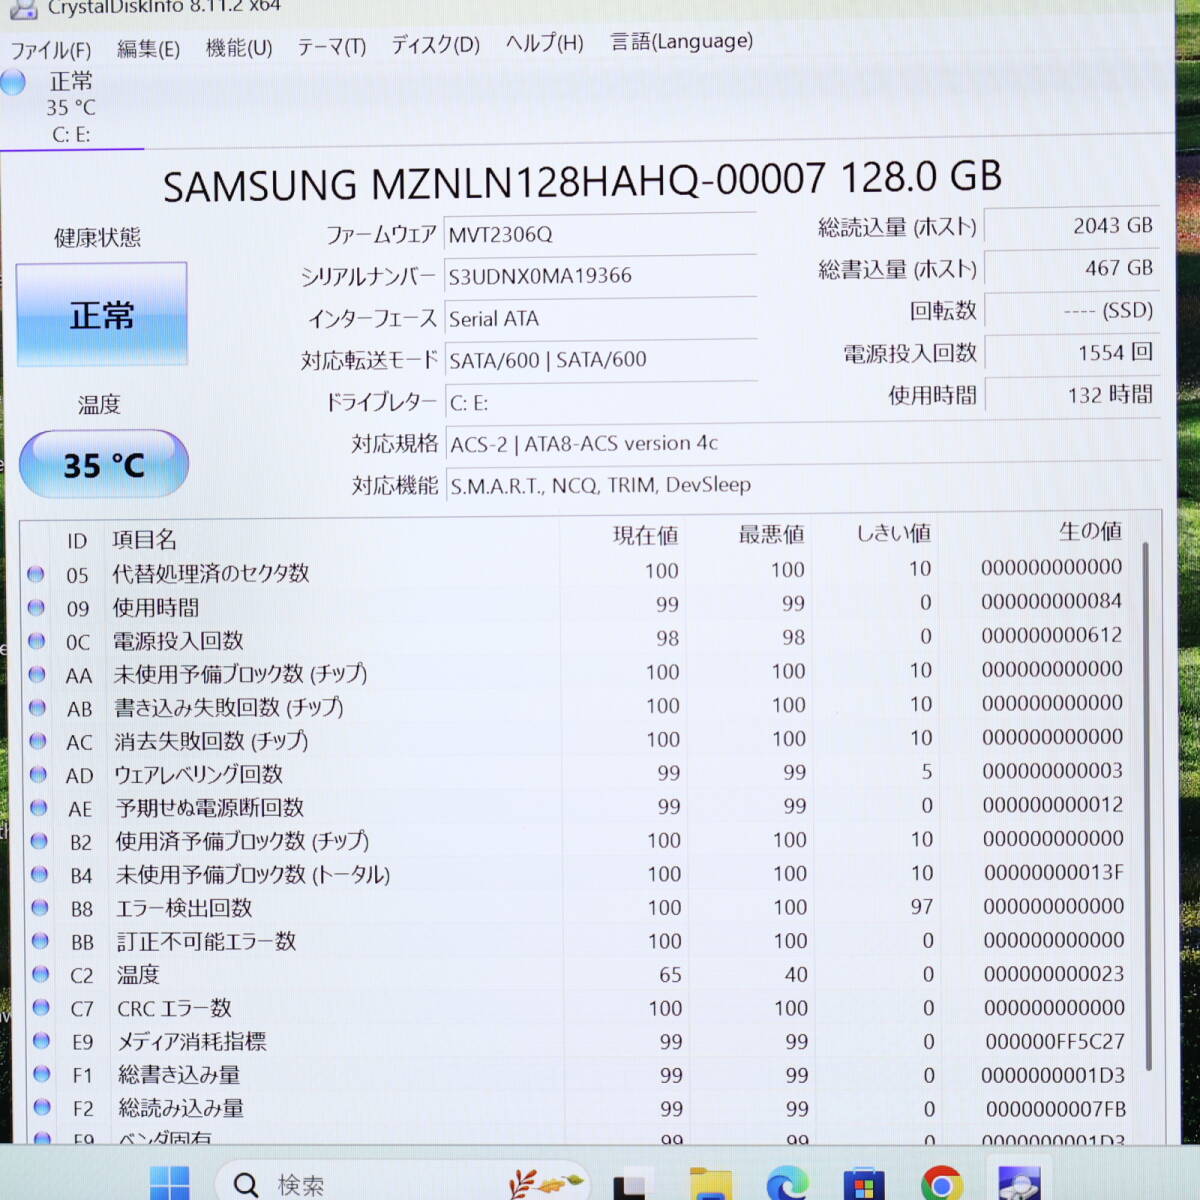Screen dimensions: 1200x1200
Task: Click status orb for attribute F1 row
Action: click(x=42, y=1074)
